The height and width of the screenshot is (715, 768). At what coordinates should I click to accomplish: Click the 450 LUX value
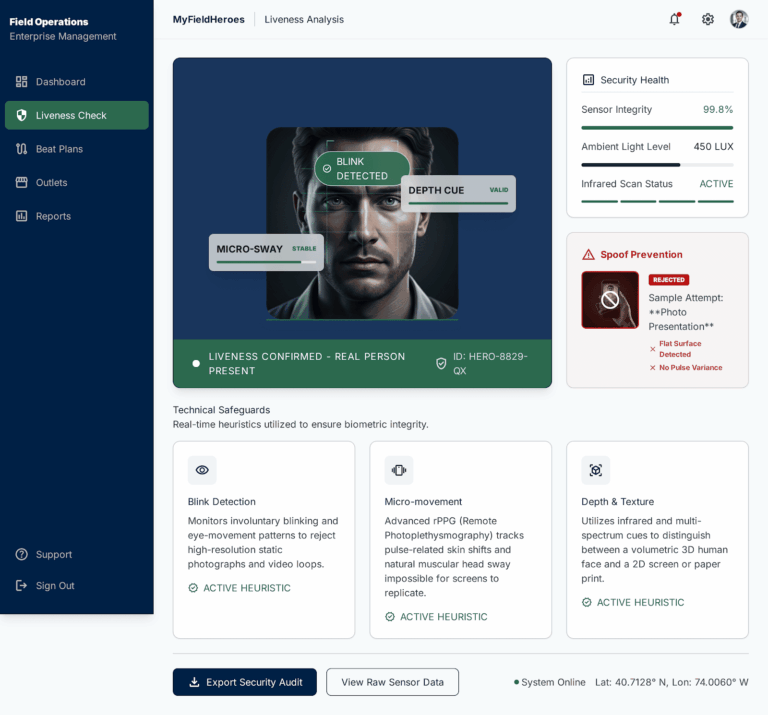713,146
